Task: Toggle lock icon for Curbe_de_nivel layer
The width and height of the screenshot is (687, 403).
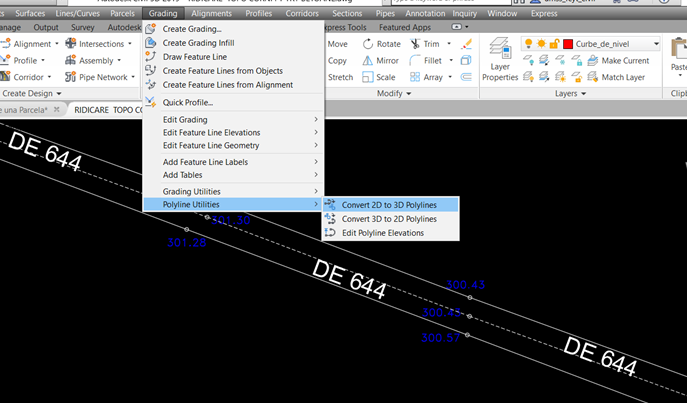Action: tap(554, 43)
